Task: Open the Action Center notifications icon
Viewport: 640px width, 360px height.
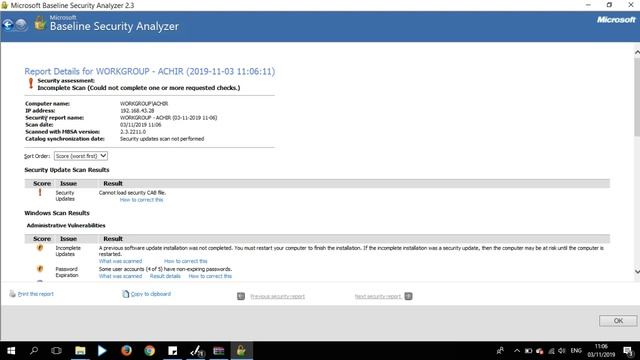Action: pyautogui.click(x=628, y=351)
